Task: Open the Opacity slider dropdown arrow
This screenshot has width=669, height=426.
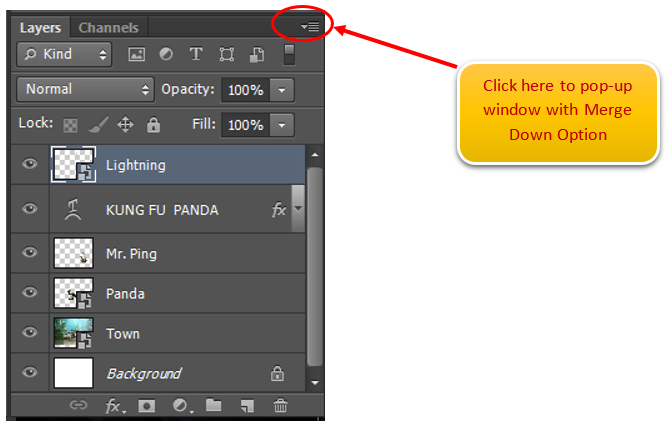Action: [x=282, y=90]
